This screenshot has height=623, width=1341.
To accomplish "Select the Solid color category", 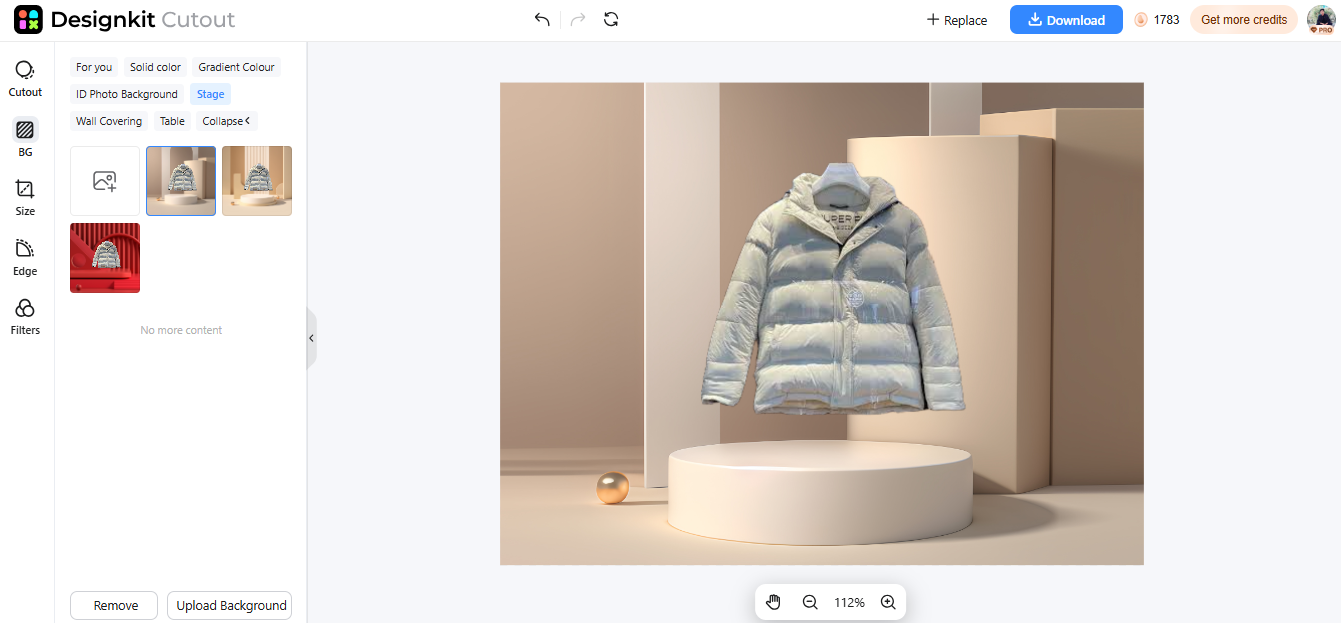I will coord(155,67).
